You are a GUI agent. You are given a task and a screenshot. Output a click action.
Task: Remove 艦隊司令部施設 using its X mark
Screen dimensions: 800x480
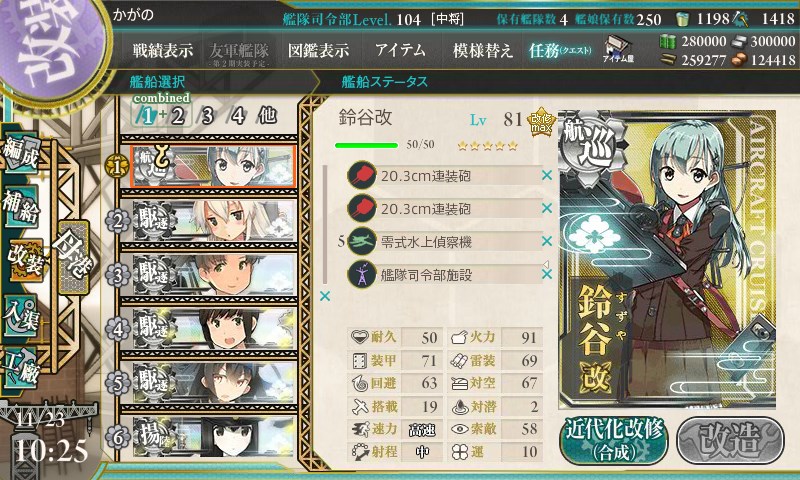[x=546, y=274]
